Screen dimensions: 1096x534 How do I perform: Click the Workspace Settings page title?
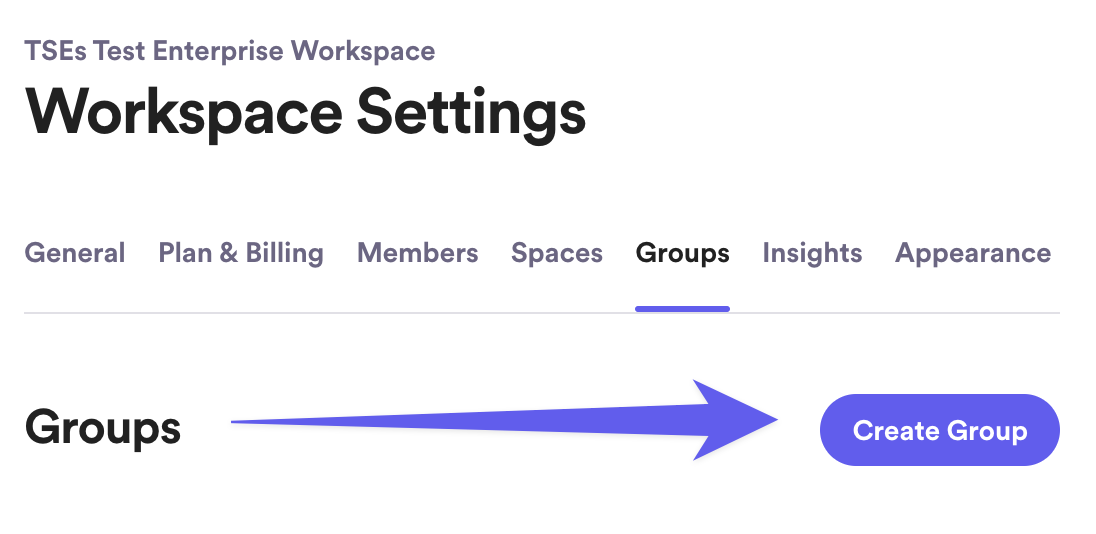pyautogui.click(x=305, y=111)
